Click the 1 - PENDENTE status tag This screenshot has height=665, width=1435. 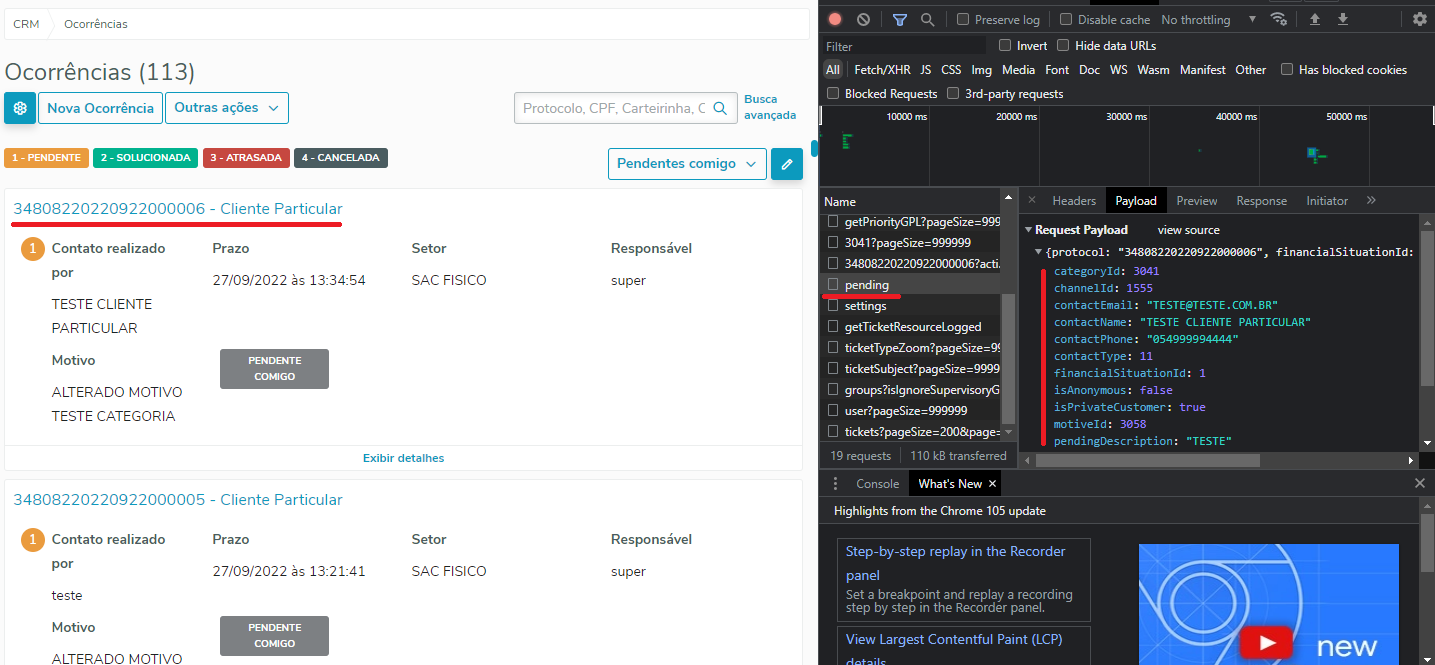pyautogui.click(x=46, y=158)
